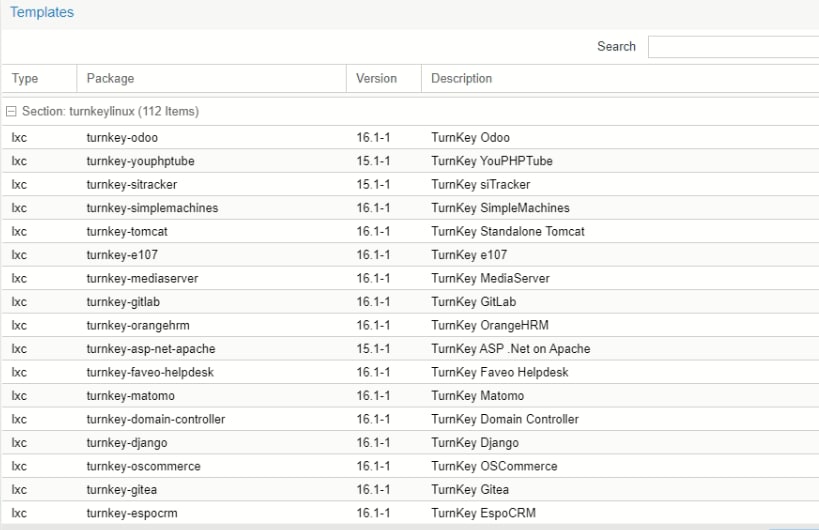Image resolution: width=819 pixels, height=530 pixels.
Task: Choose the turnkey-domain-controller template
Action: [x=155, y=420]
